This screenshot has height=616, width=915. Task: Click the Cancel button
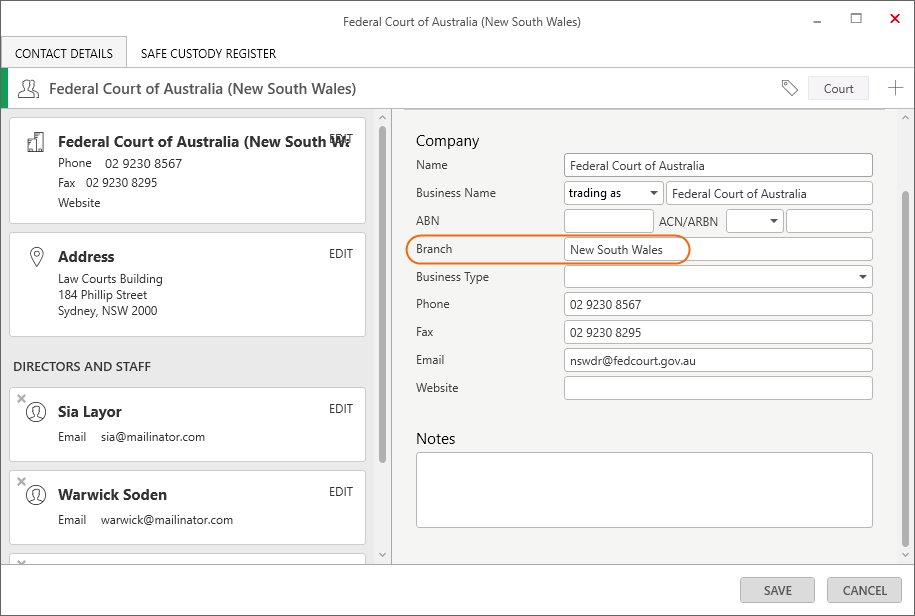pyautogui.click(x=864, y=590)
